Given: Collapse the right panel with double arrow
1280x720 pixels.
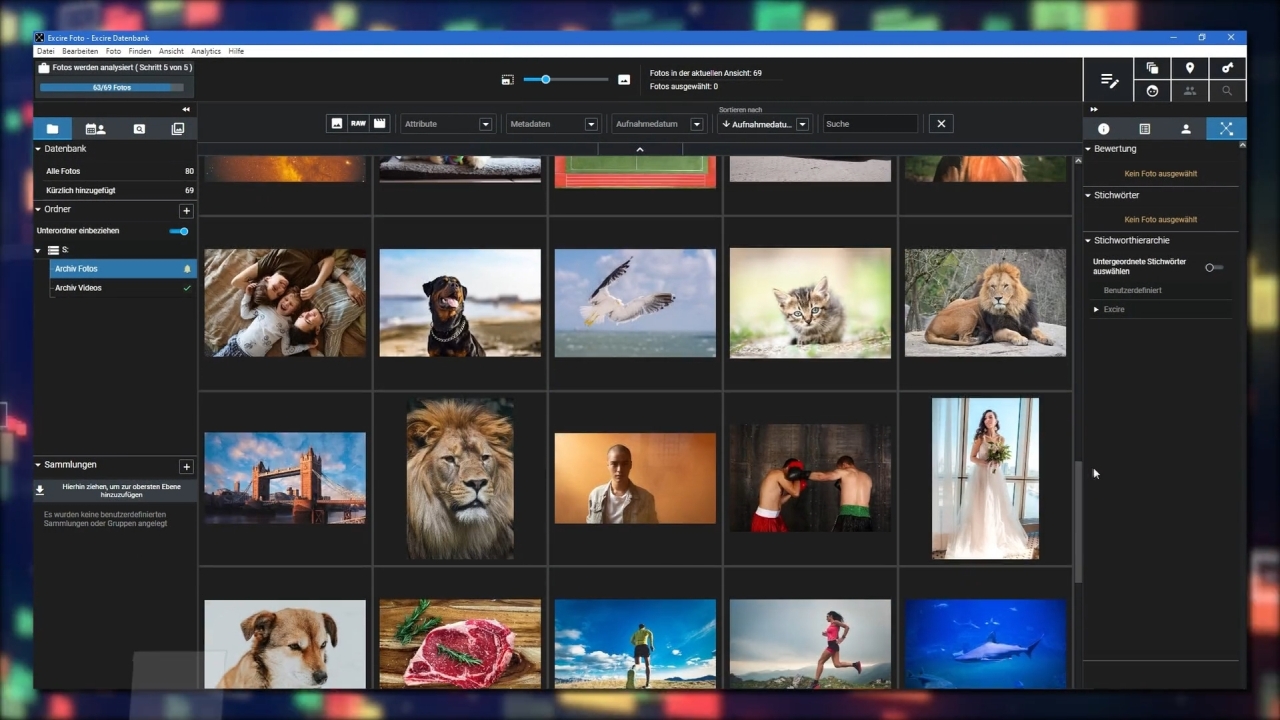Looking at the screenshot, I should (x=1094, y=109).
